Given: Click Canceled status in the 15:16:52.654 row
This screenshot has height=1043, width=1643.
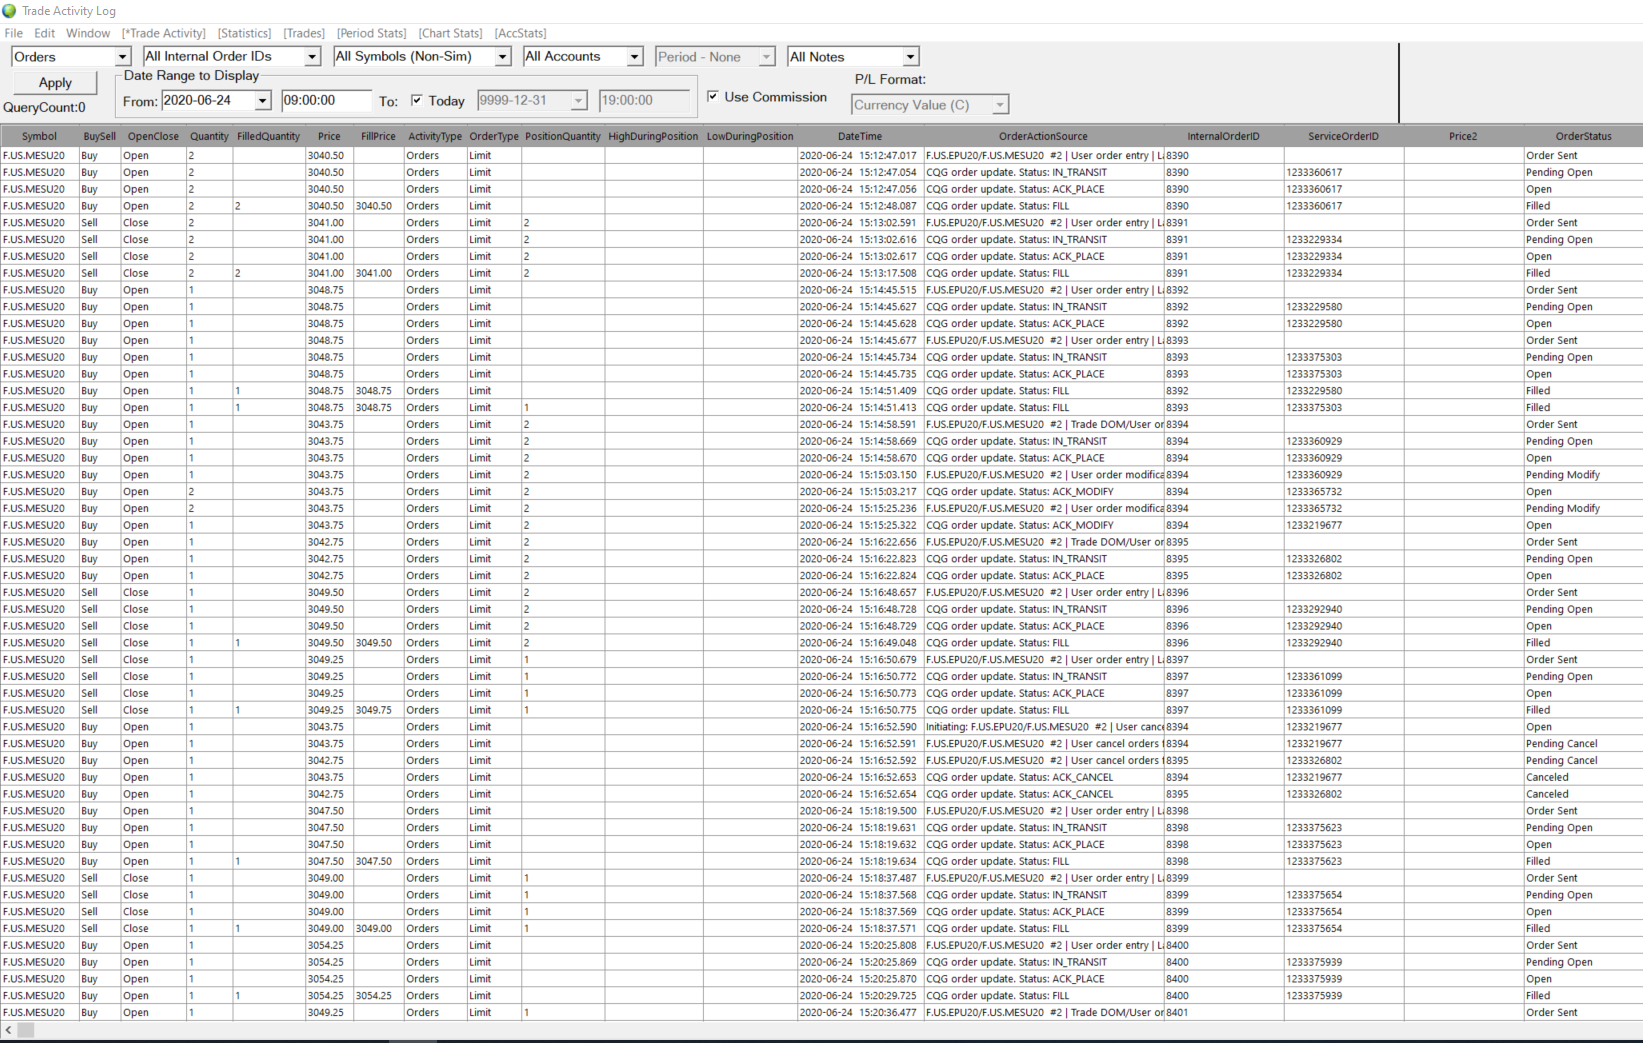Looking at the screenshot, I should pos(1583,794).
